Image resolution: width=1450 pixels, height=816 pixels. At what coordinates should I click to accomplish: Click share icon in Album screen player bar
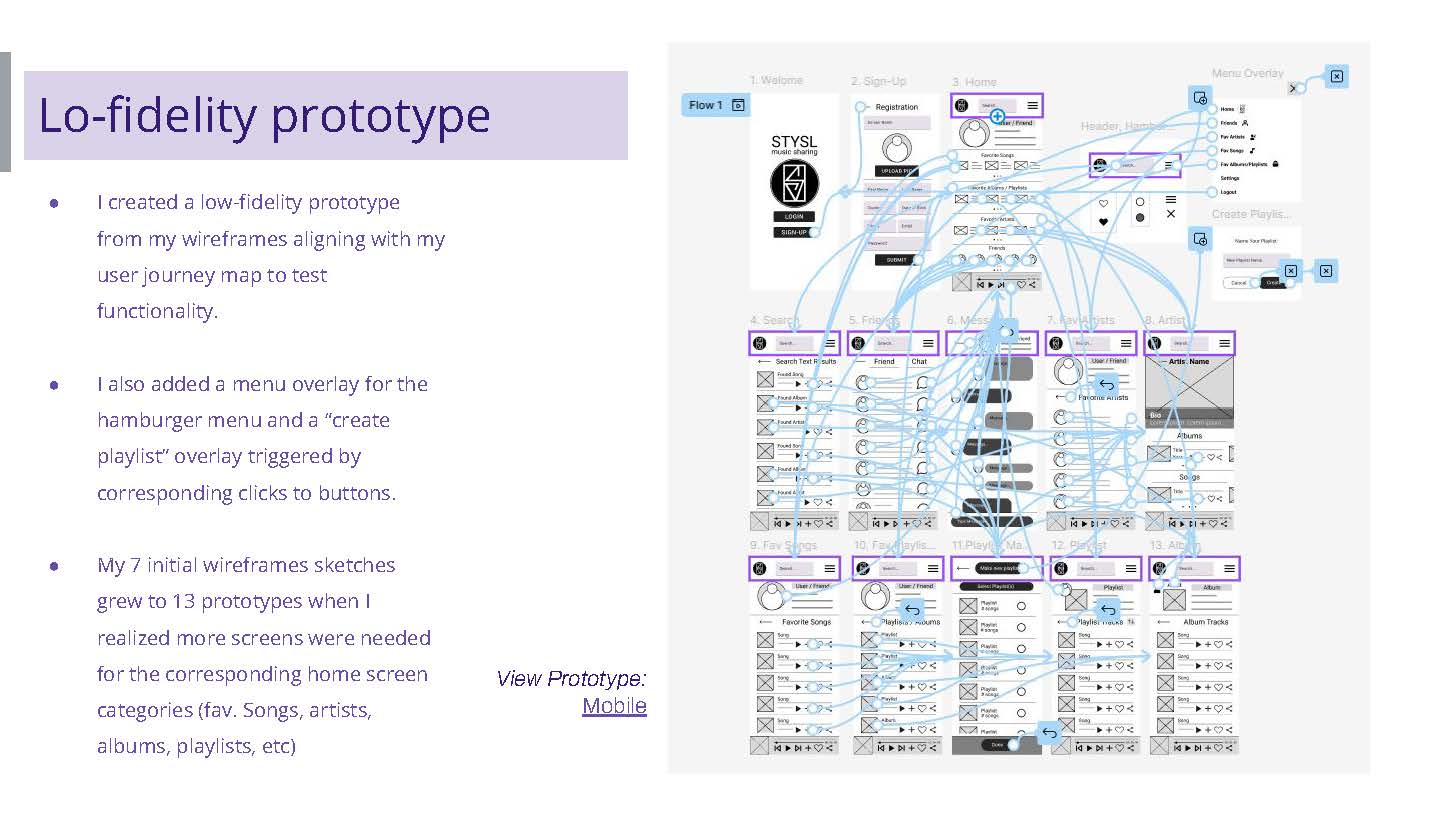1228,747
